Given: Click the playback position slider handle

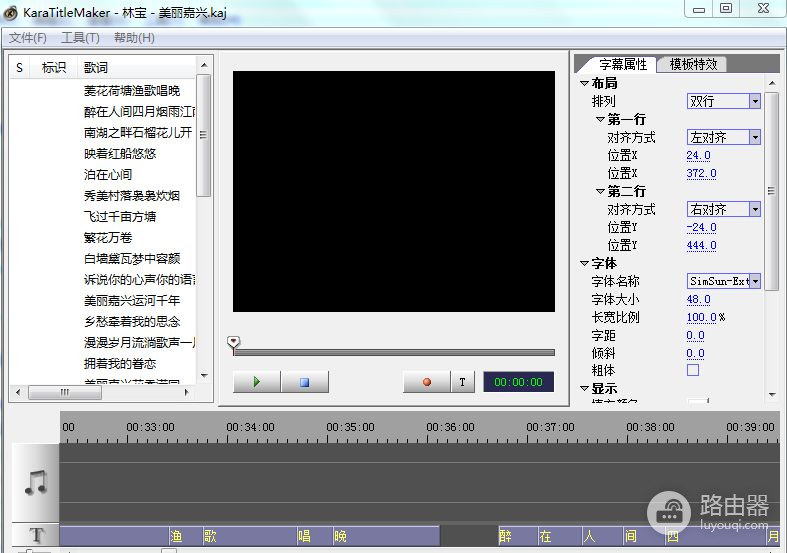Looking at the screenshot, I should pos(234,342).
